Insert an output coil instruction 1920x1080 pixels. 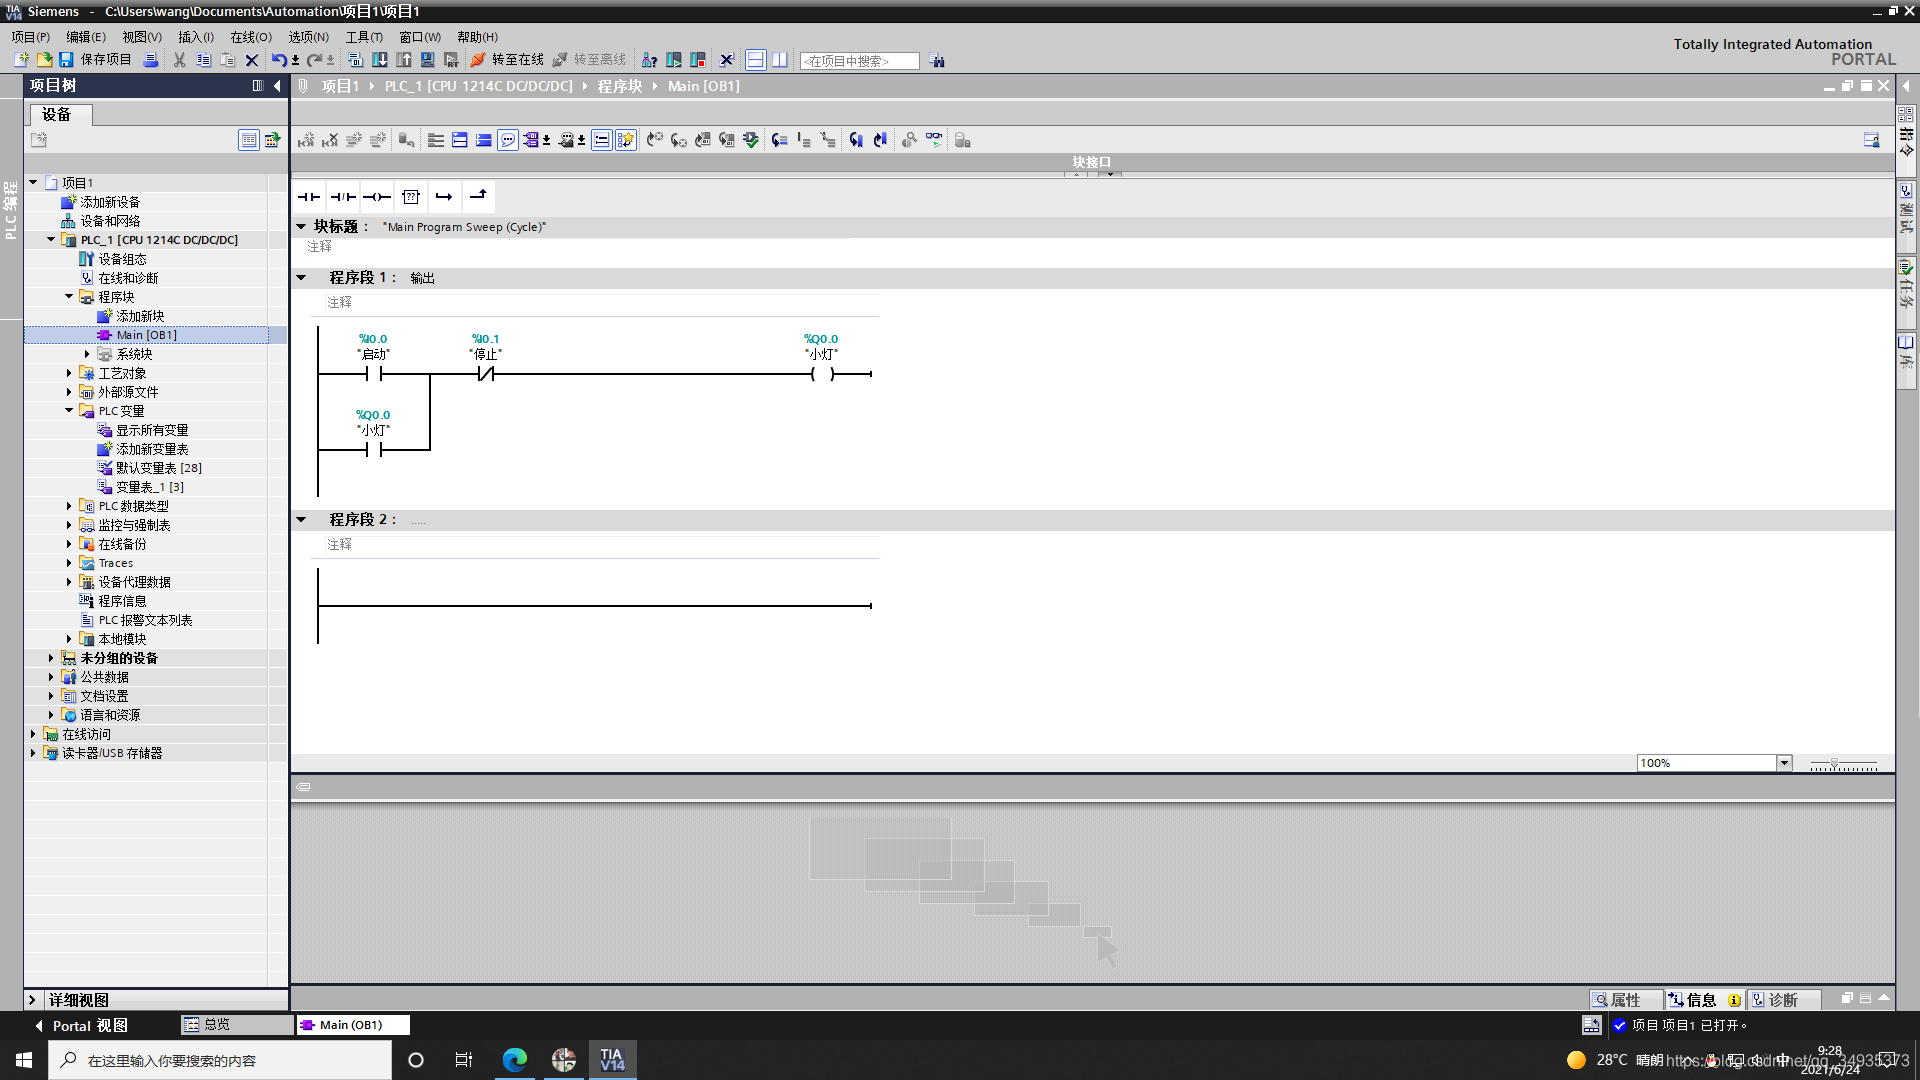(377, 197)
